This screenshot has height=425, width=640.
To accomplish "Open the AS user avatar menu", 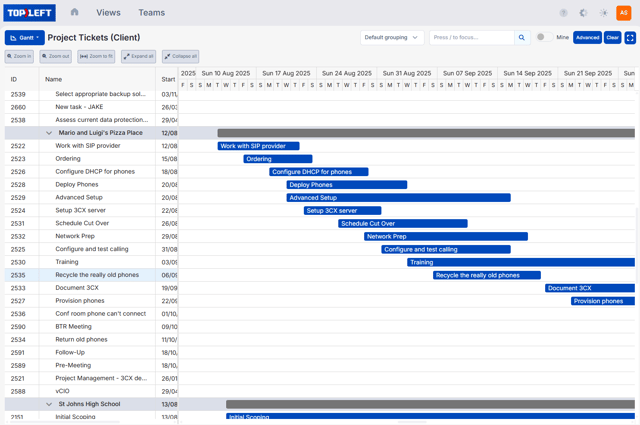I will coord(623,13).
